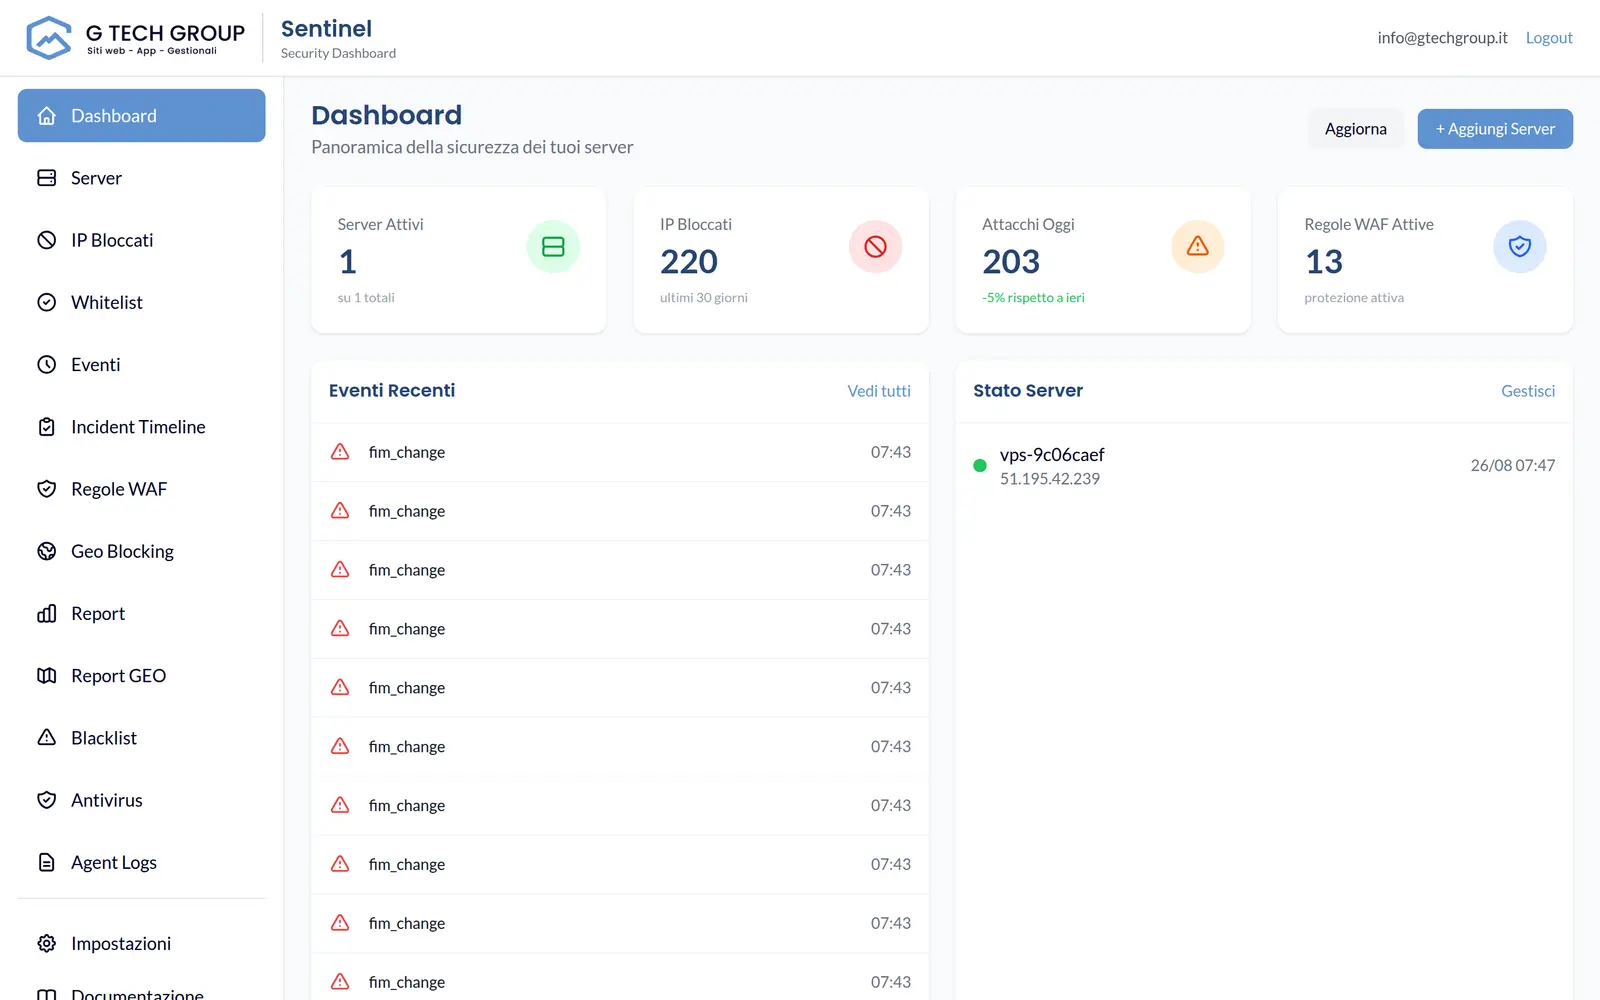Click the info@gtechgroup.it account email
Viewport: 1600px width, 1000px height.
1442,38
